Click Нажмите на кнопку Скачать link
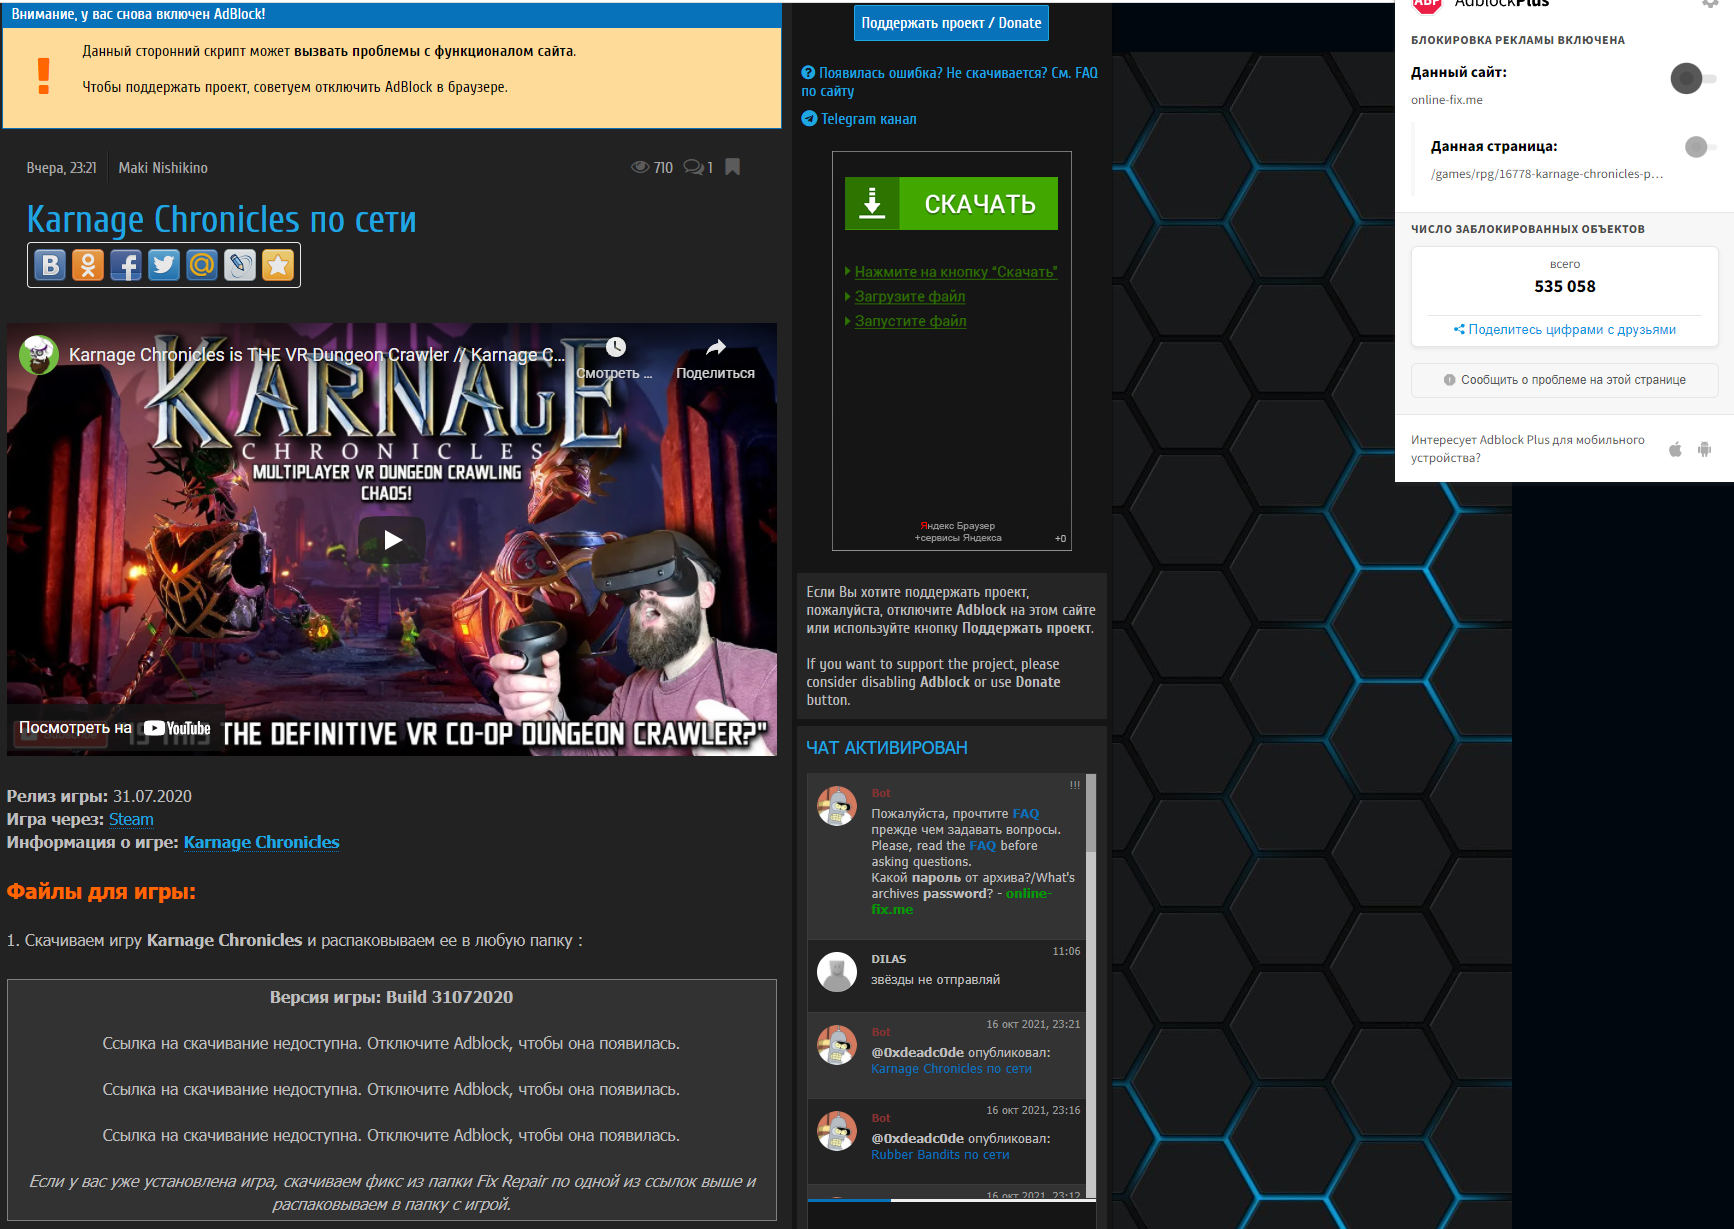Viewport: 1734px width, 1229px height. [956, 272]
